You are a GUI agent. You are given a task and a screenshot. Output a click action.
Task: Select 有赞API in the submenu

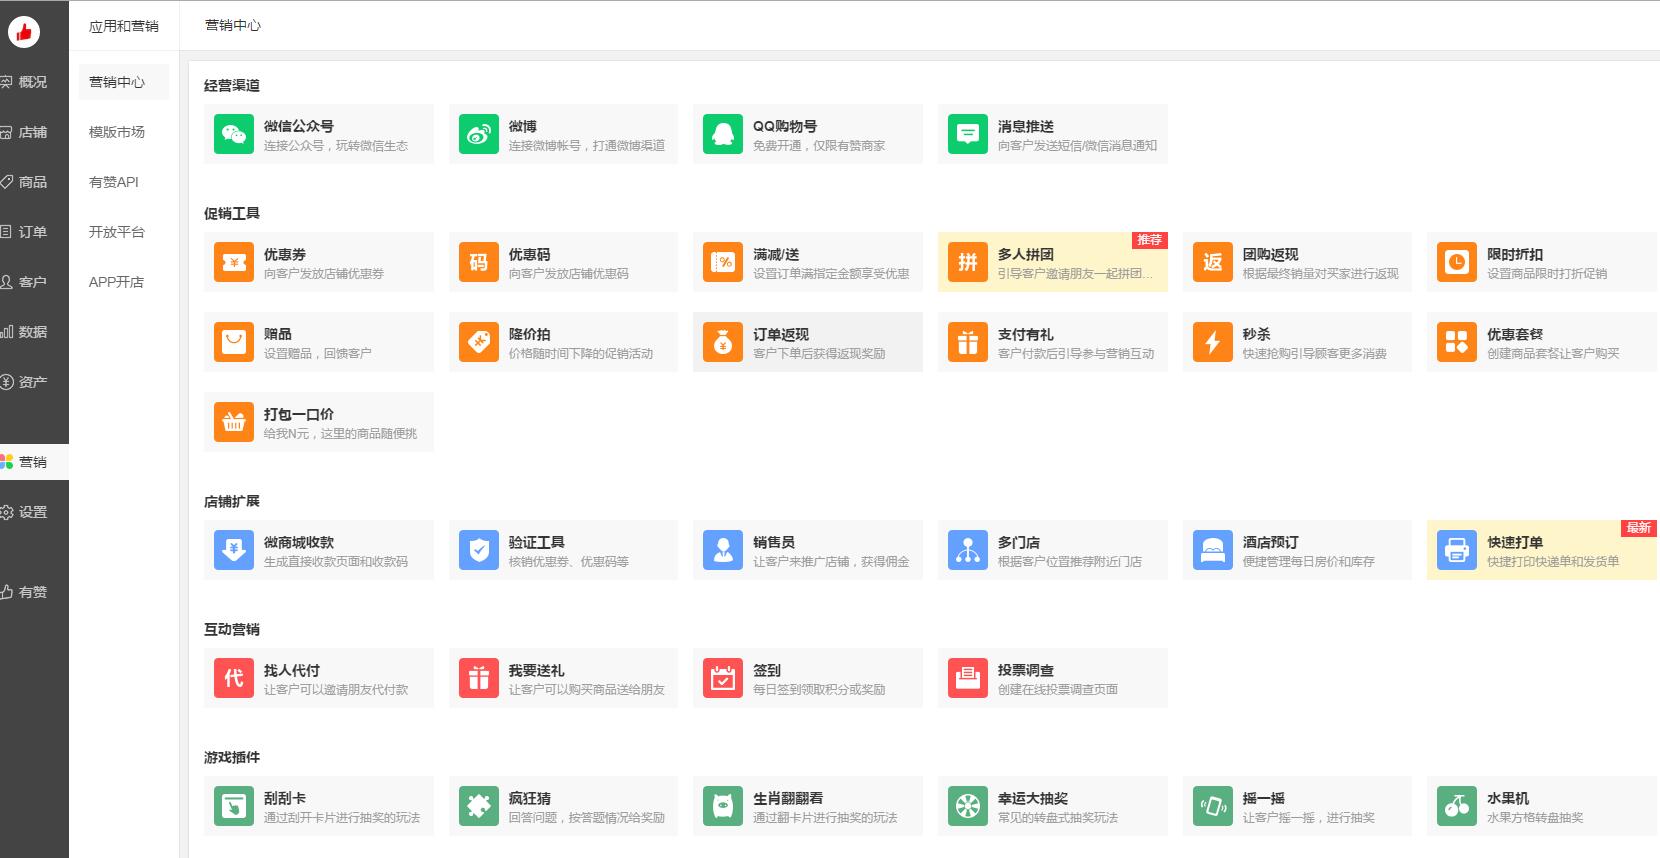tap(114, 182)
